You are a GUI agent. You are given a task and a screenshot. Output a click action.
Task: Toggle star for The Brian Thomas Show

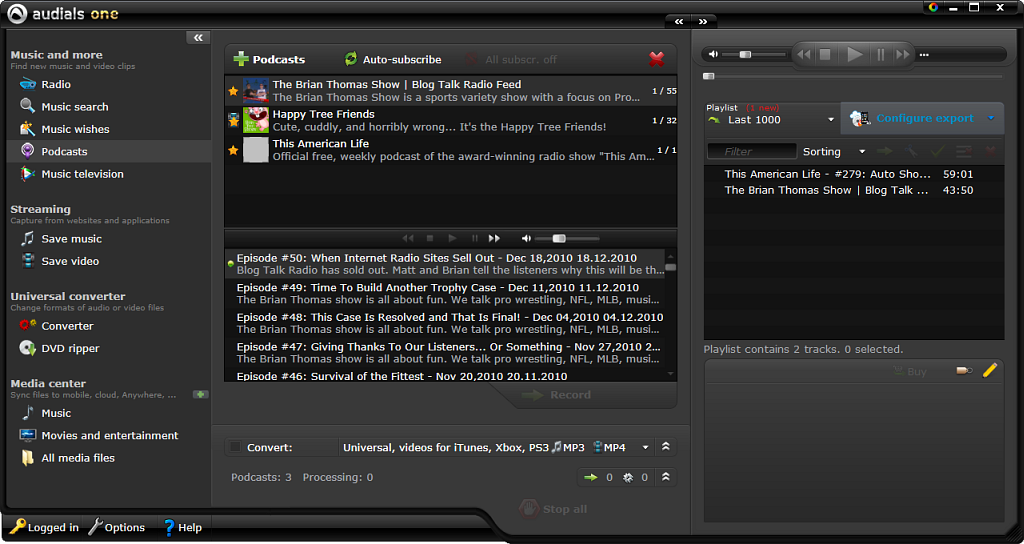[233, 91]
